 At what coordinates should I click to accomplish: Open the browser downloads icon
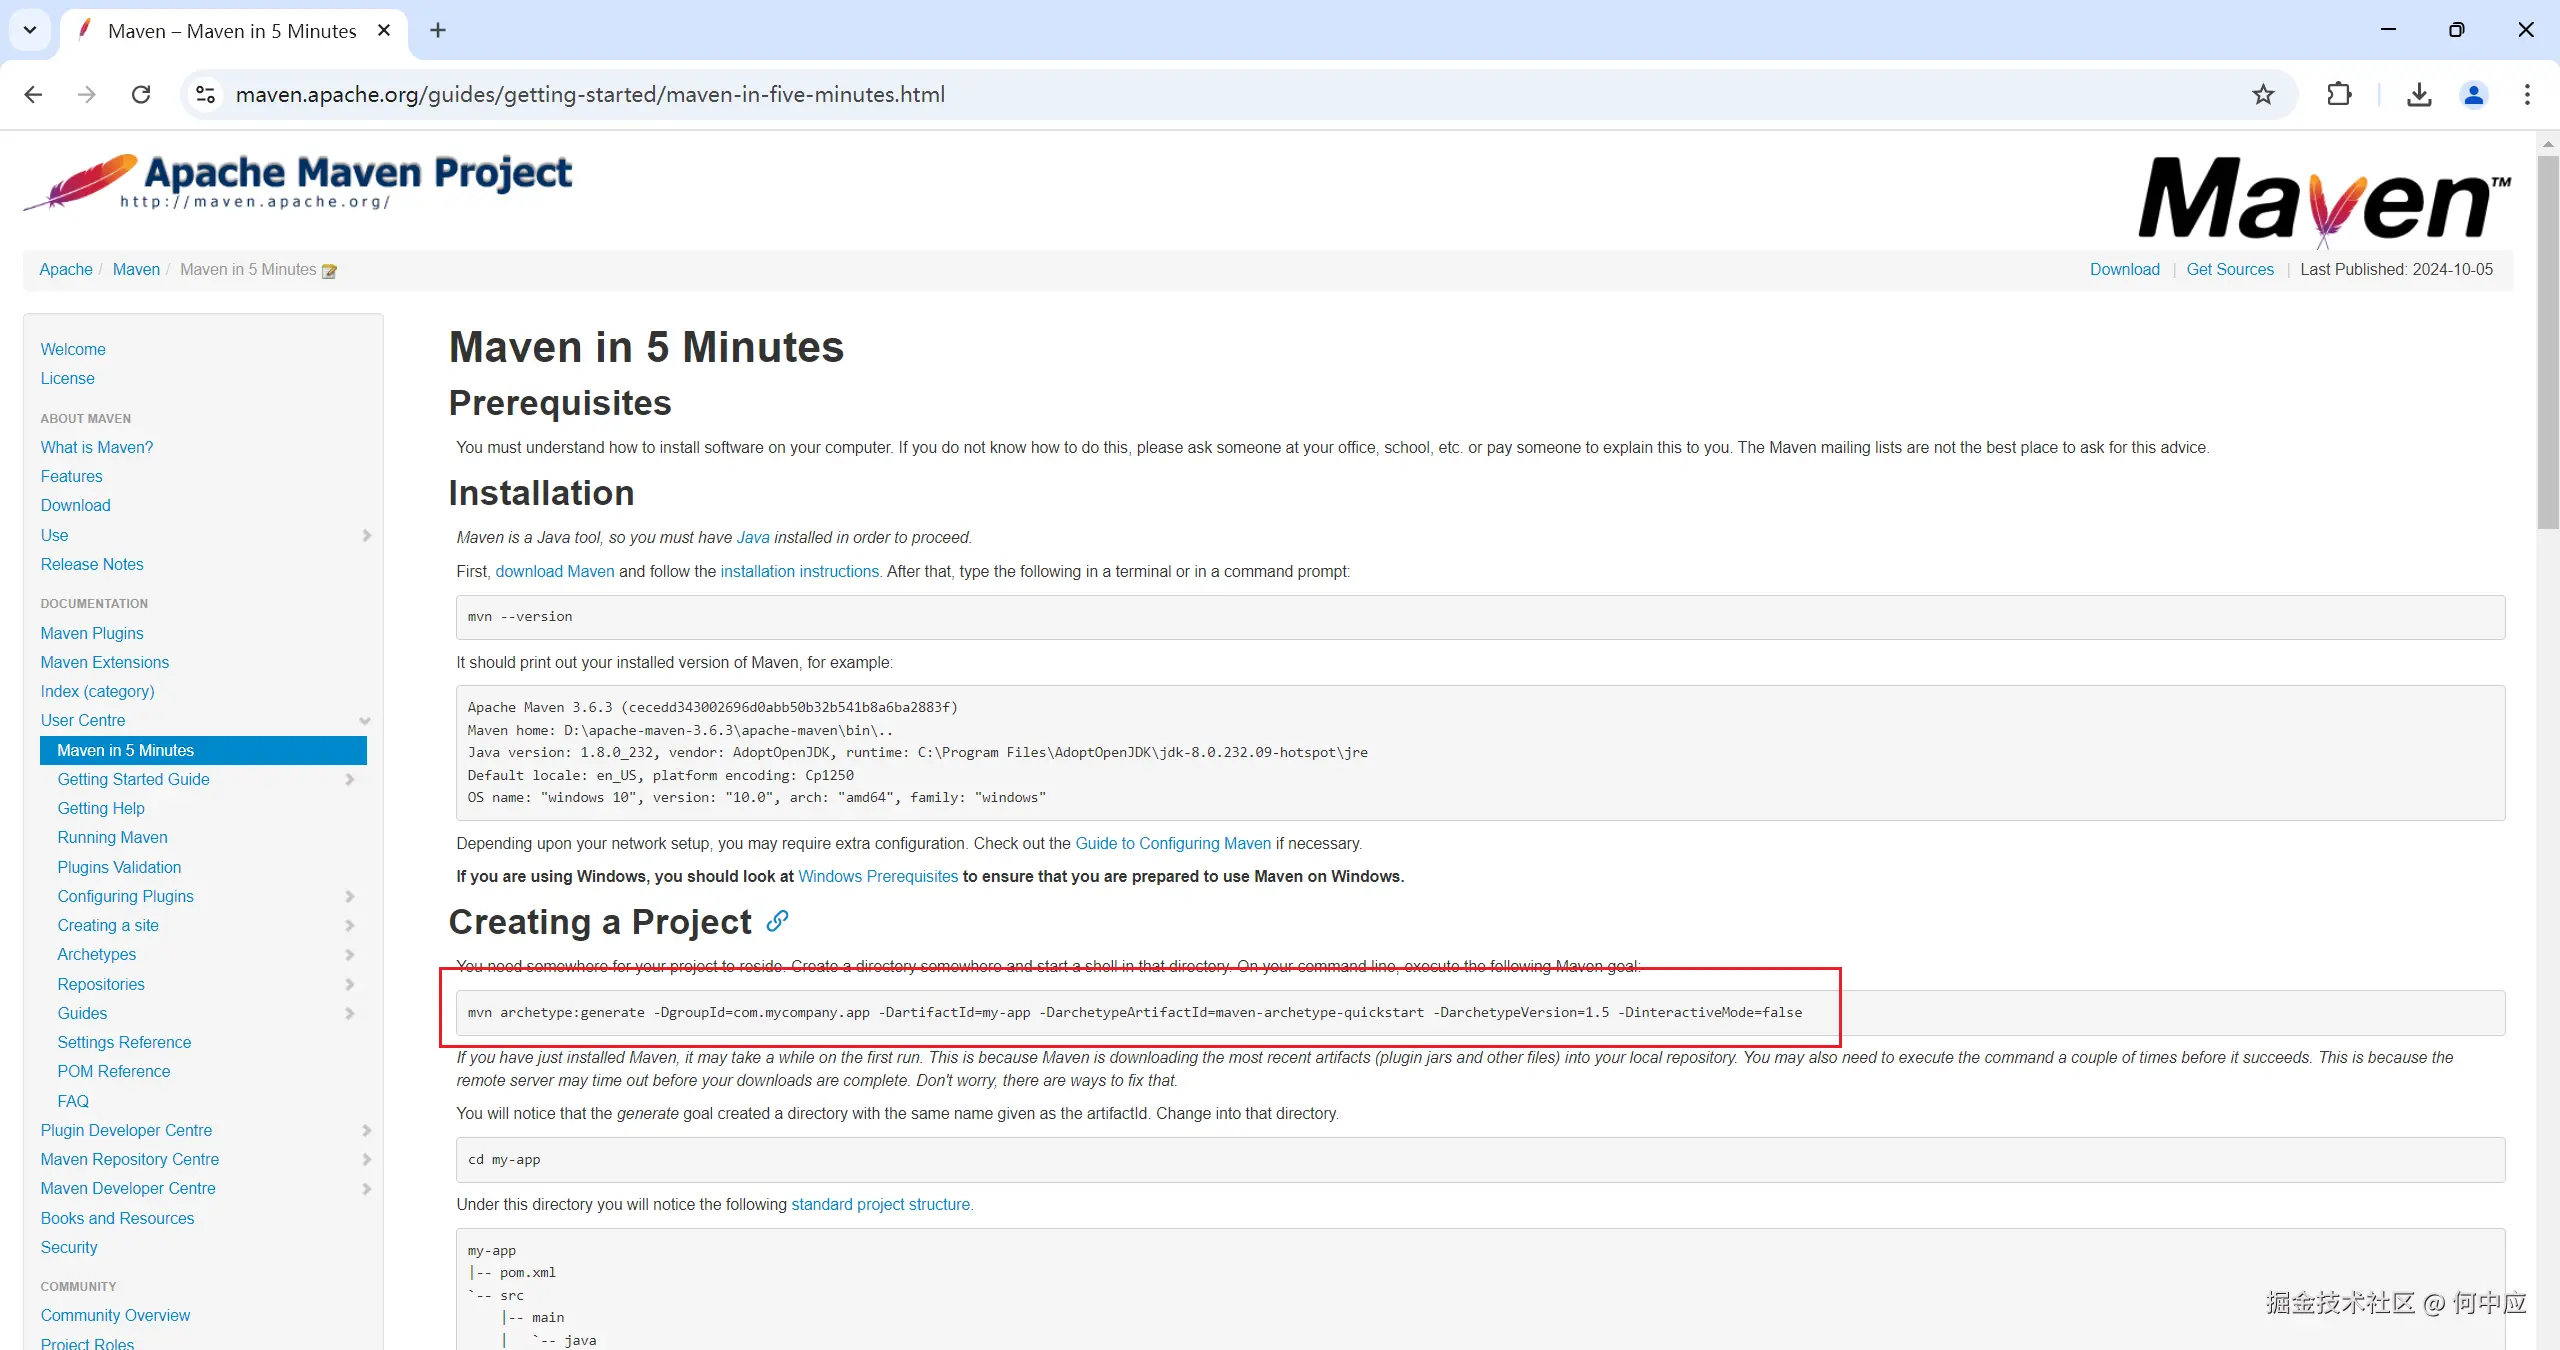pos(2419,94)
